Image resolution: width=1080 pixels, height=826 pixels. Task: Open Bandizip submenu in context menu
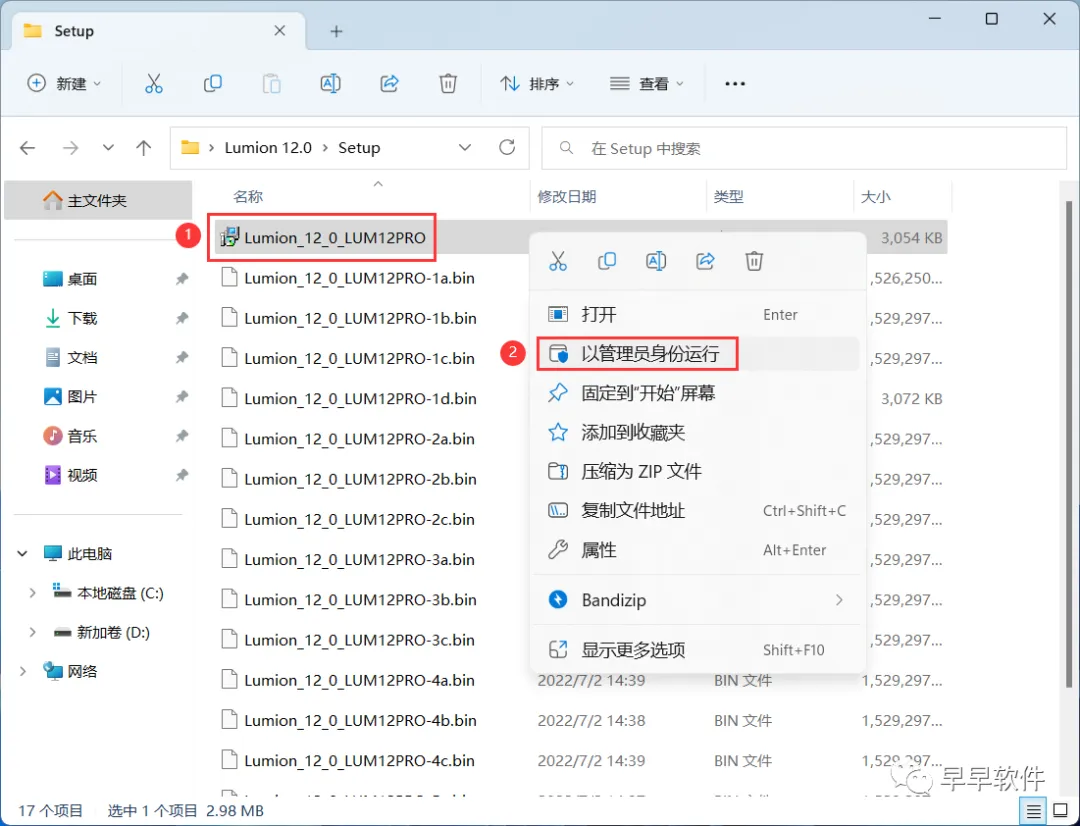click(x=697, y=600)
